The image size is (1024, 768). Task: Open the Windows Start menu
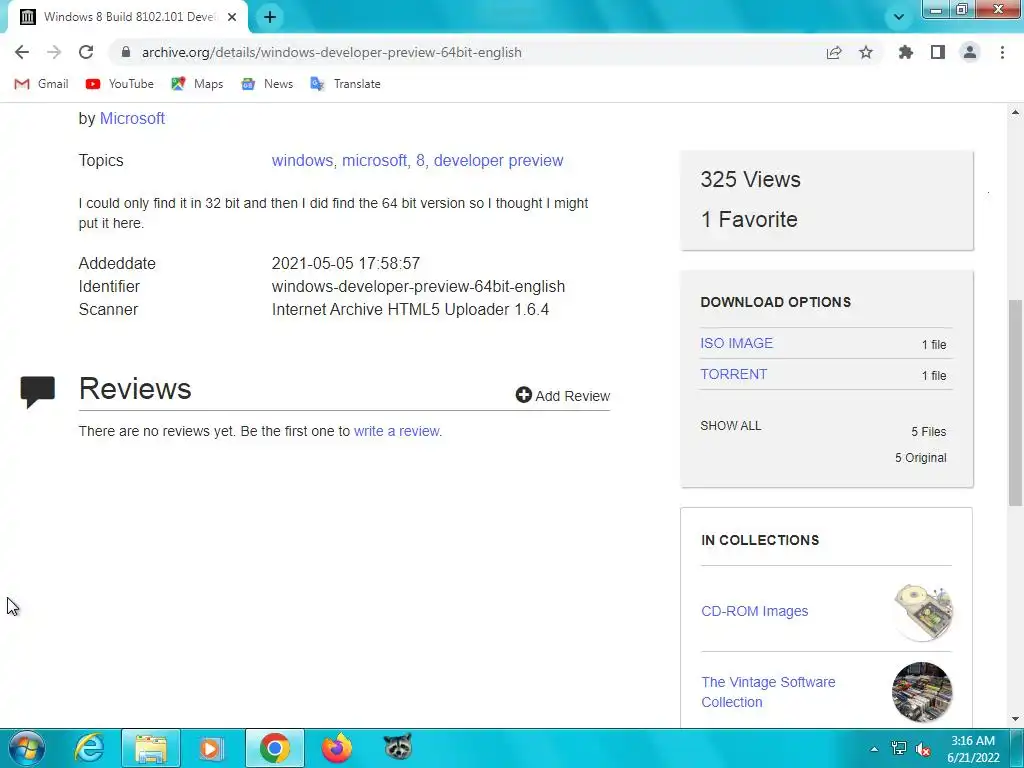tap(26, 748)
